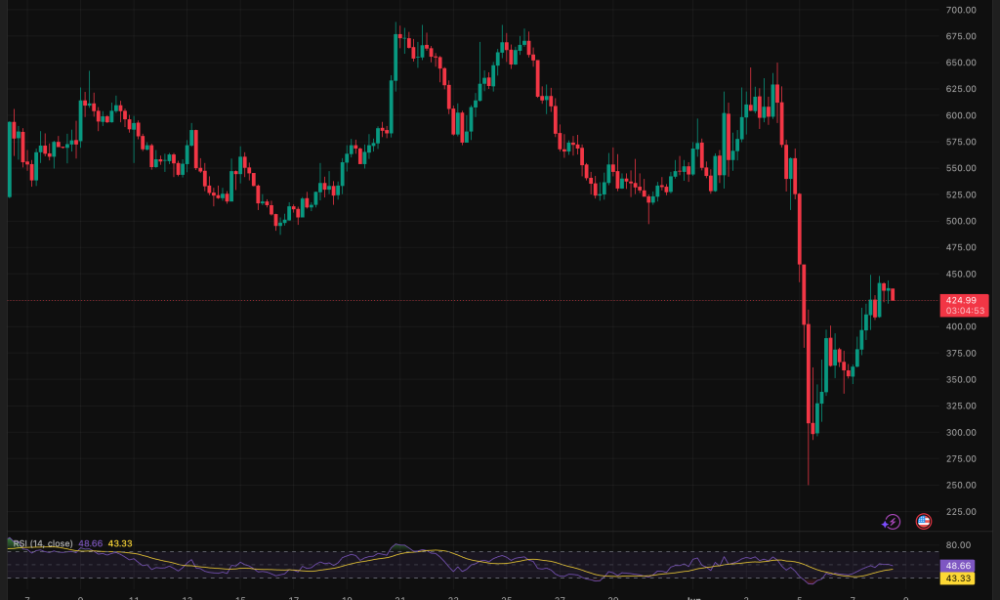Click the 450.00 price scale label
This screenshot has width=1000, height=600.
click(960, 274)
